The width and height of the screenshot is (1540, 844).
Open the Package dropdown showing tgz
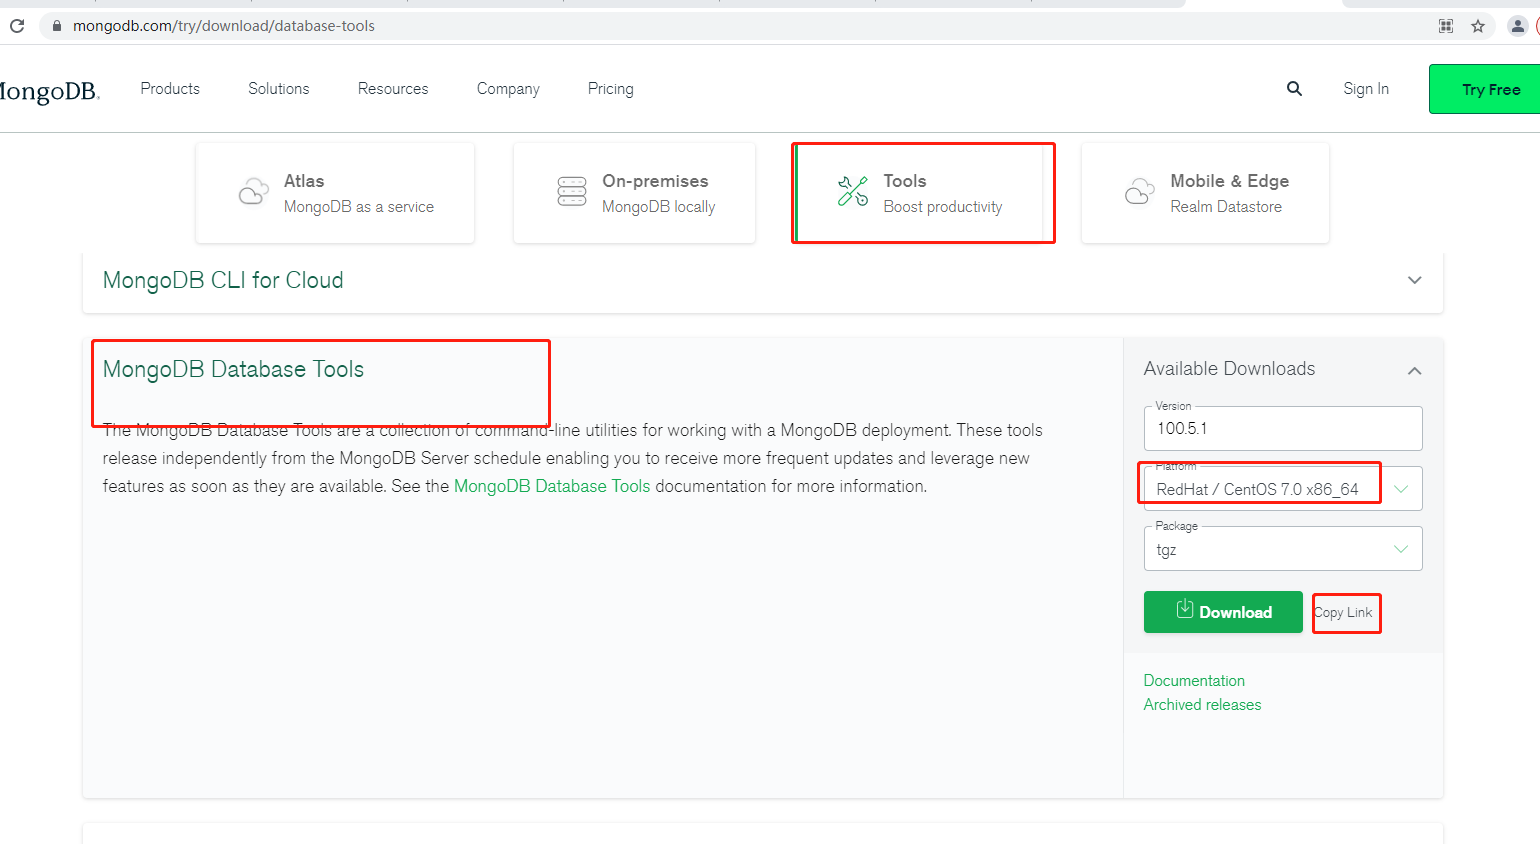tap(1283, 549)
